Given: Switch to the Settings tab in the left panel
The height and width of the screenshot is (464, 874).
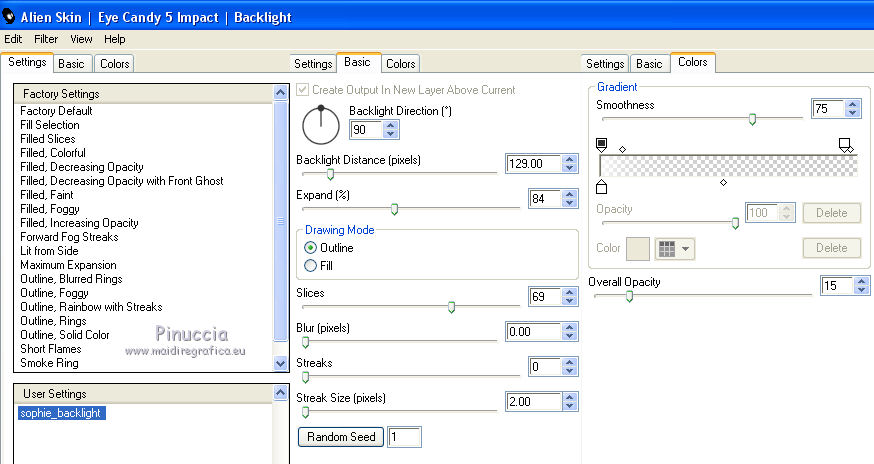Looking at the screenshot, I should (x=27, y=62).
